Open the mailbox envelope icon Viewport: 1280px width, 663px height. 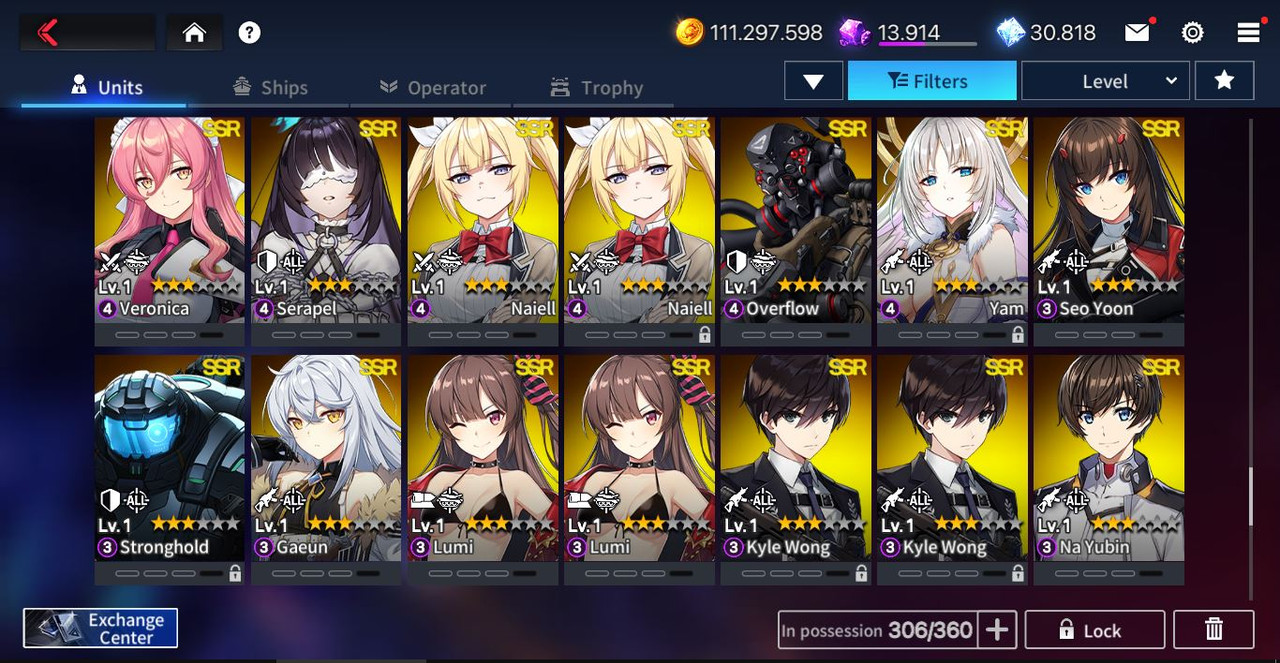point(1137,33)
